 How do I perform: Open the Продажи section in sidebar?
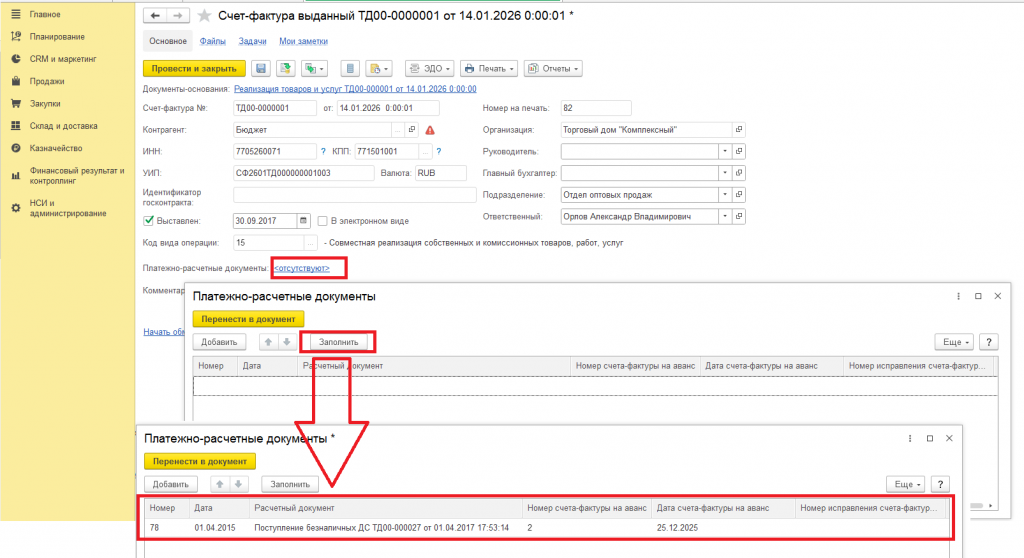pyautogui.click(x=46, y=81)
